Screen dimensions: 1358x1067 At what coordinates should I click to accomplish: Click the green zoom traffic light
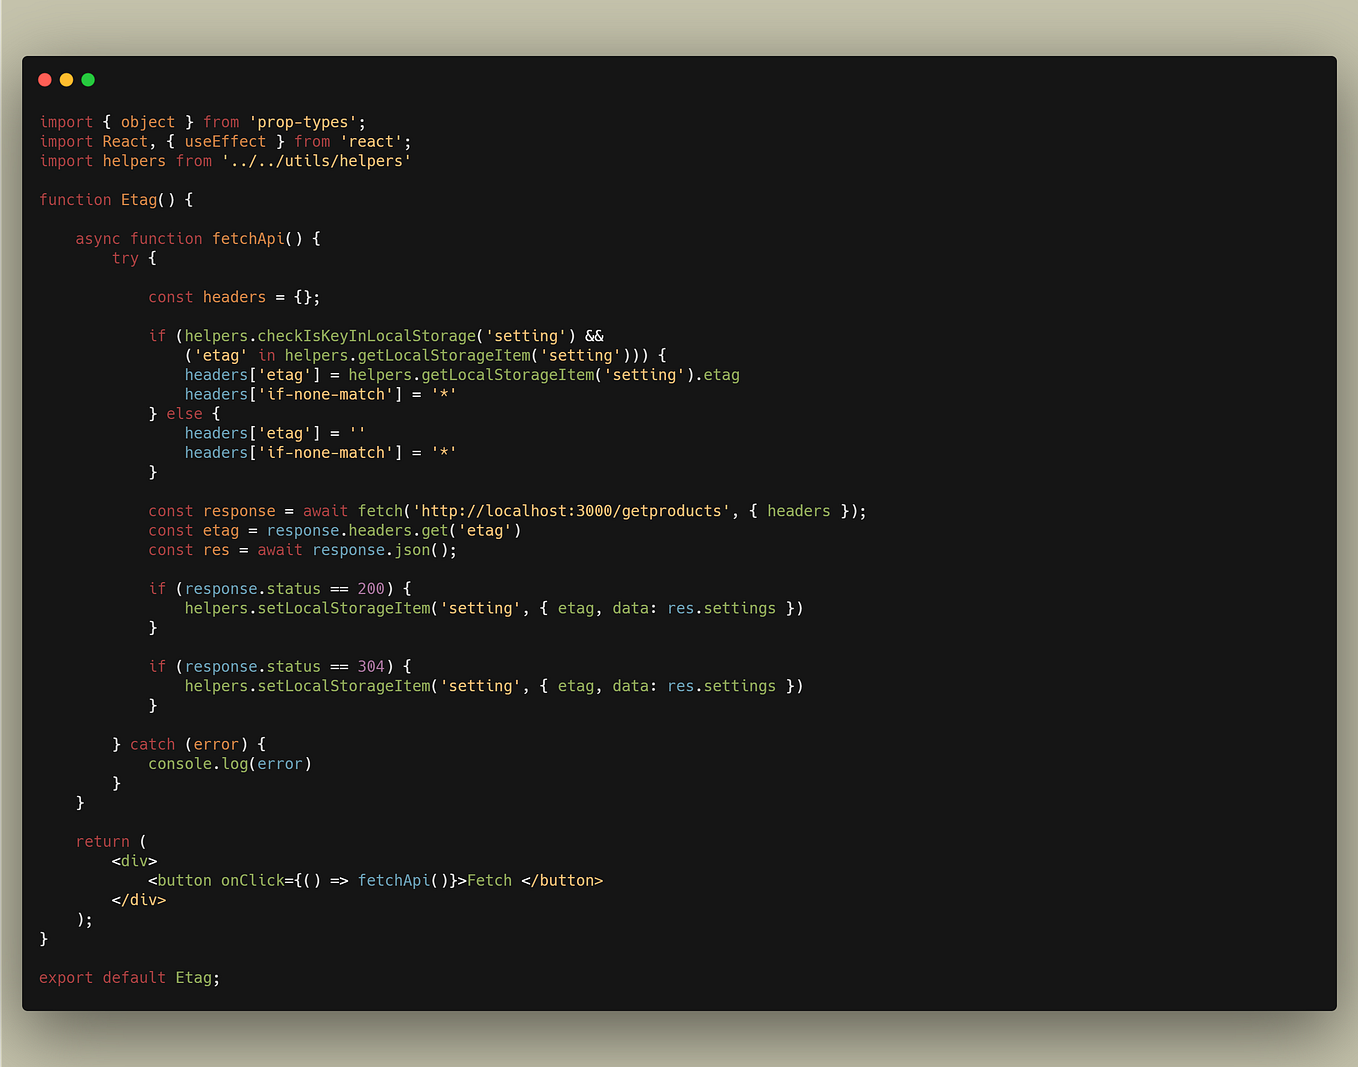(x=87, y=79)
